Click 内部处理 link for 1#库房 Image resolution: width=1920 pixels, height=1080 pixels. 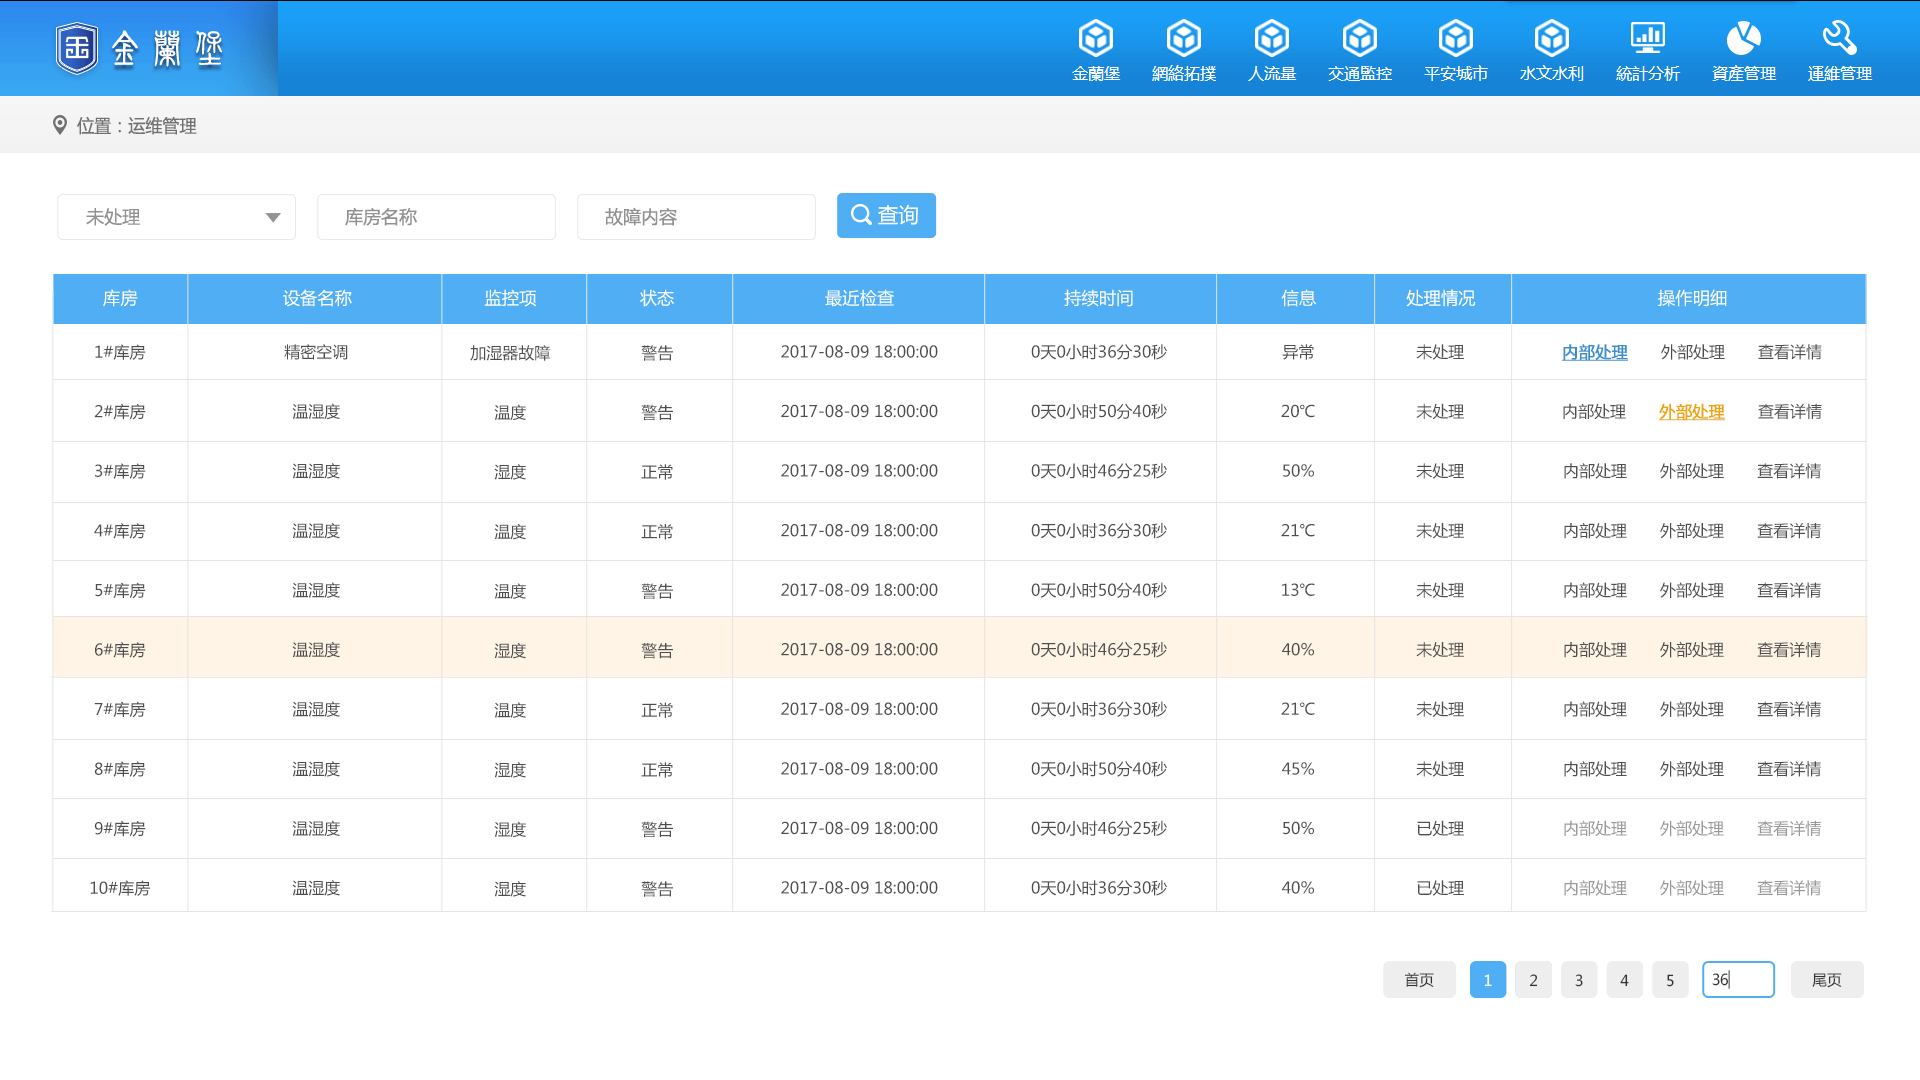click(1594, 352)
